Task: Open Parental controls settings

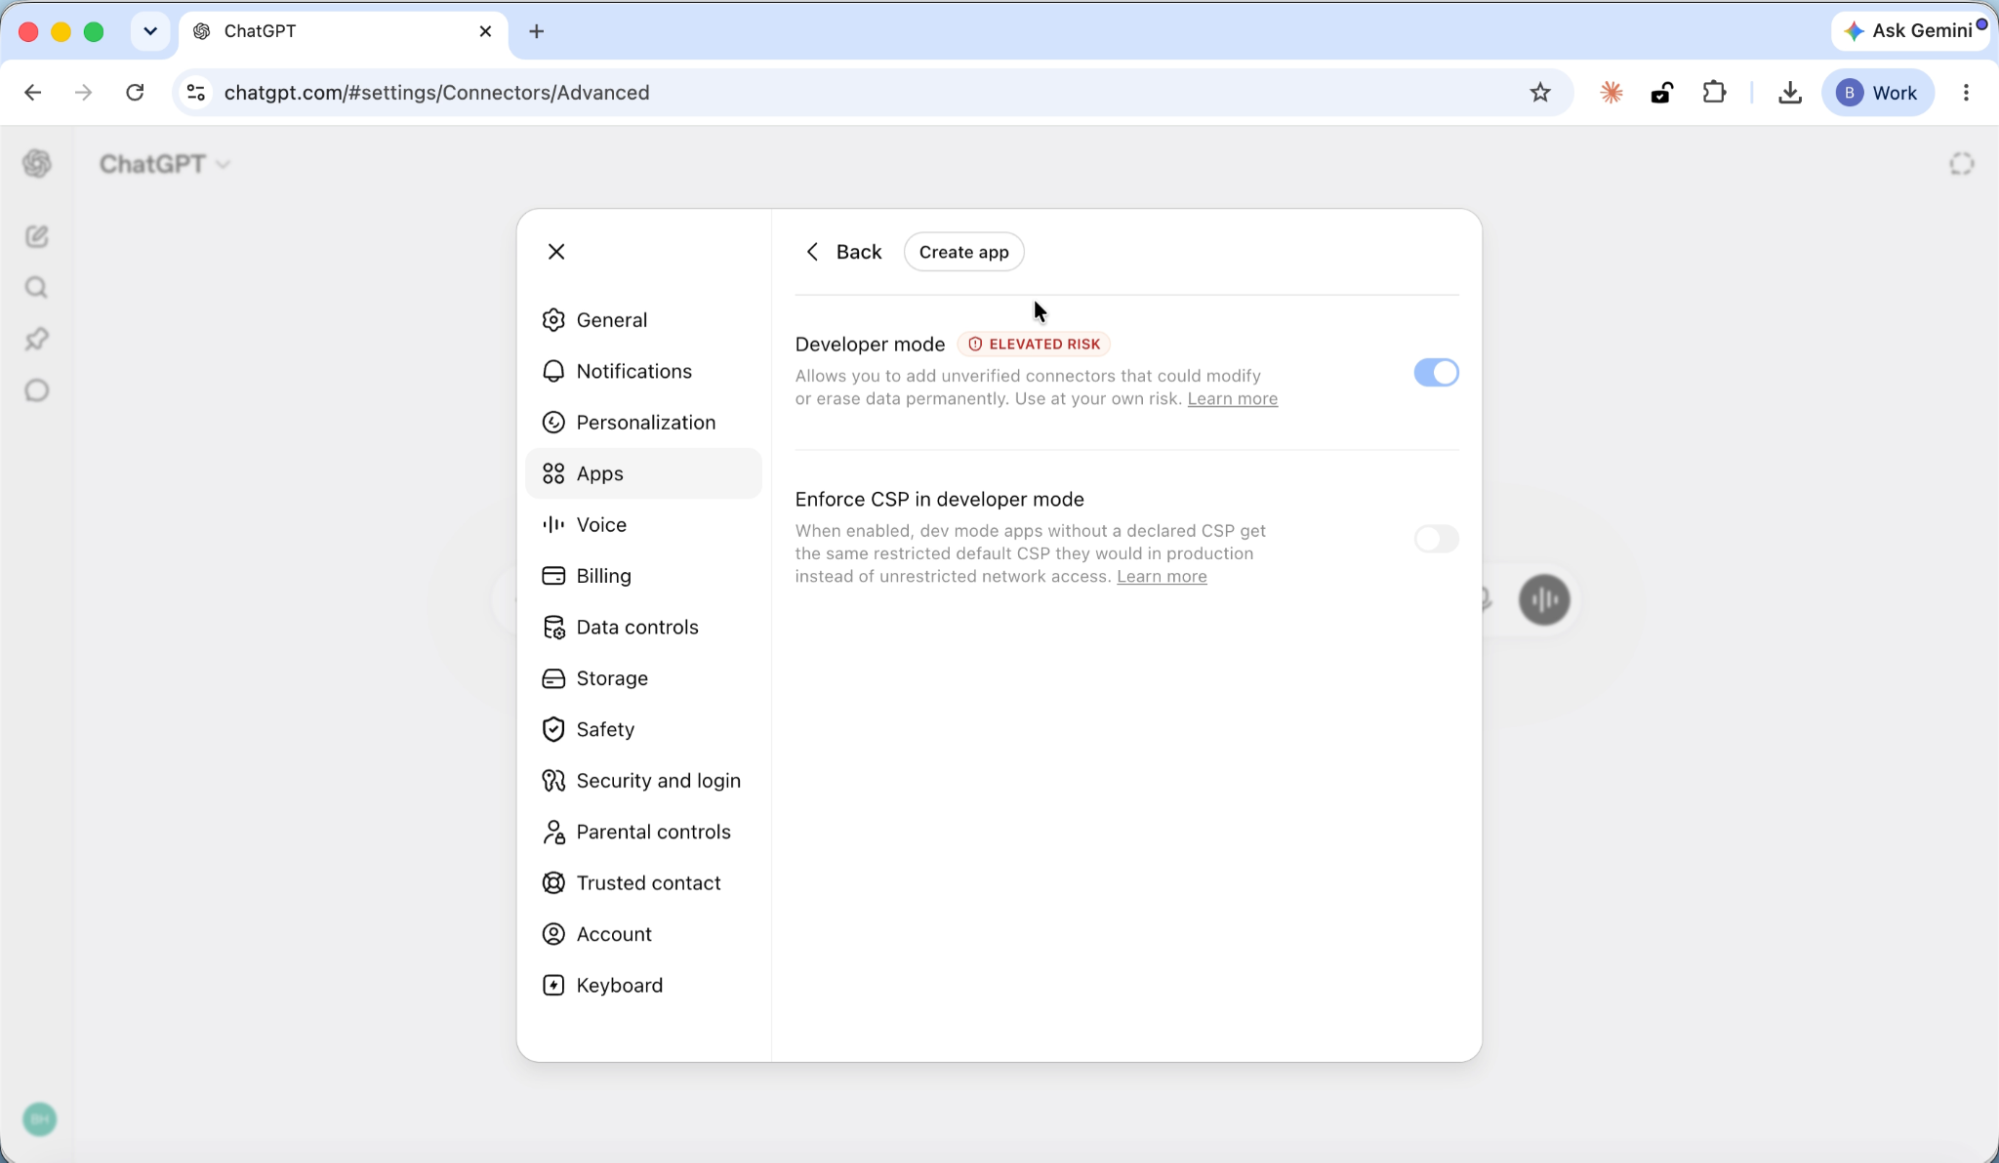Action: [x=643, y=831]
